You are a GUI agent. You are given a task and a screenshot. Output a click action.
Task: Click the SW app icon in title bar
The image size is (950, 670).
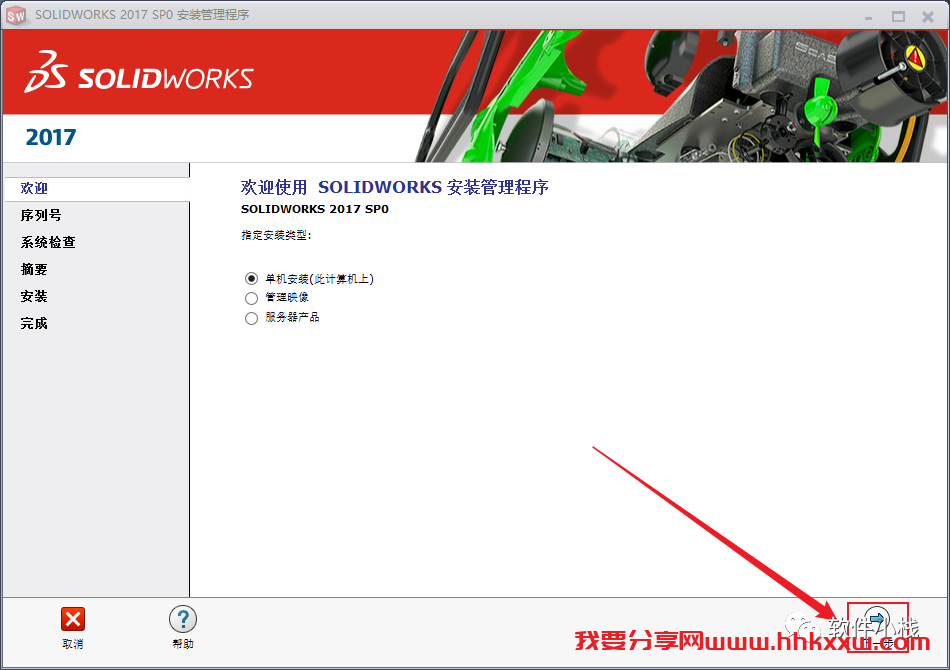coord(16,15)
